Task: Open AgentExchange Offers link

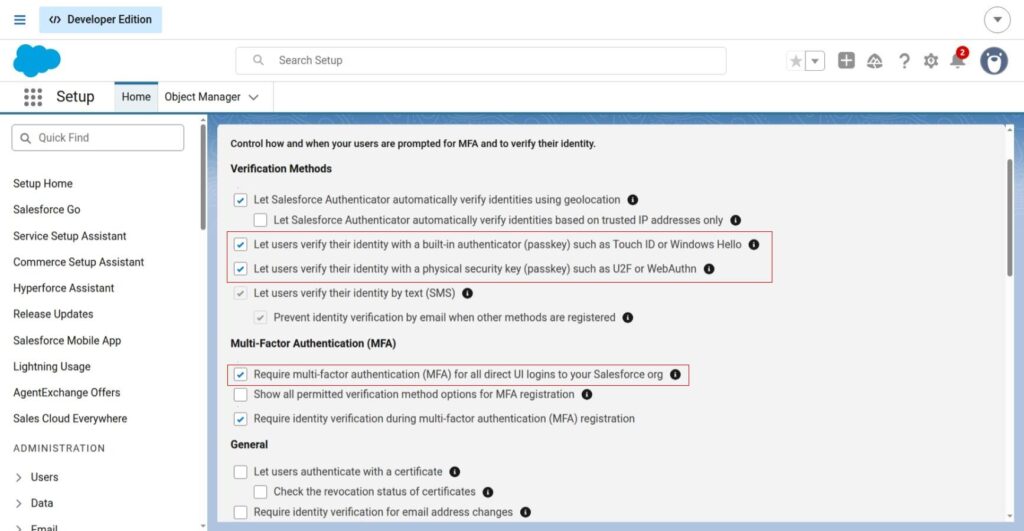Action: 67,393
